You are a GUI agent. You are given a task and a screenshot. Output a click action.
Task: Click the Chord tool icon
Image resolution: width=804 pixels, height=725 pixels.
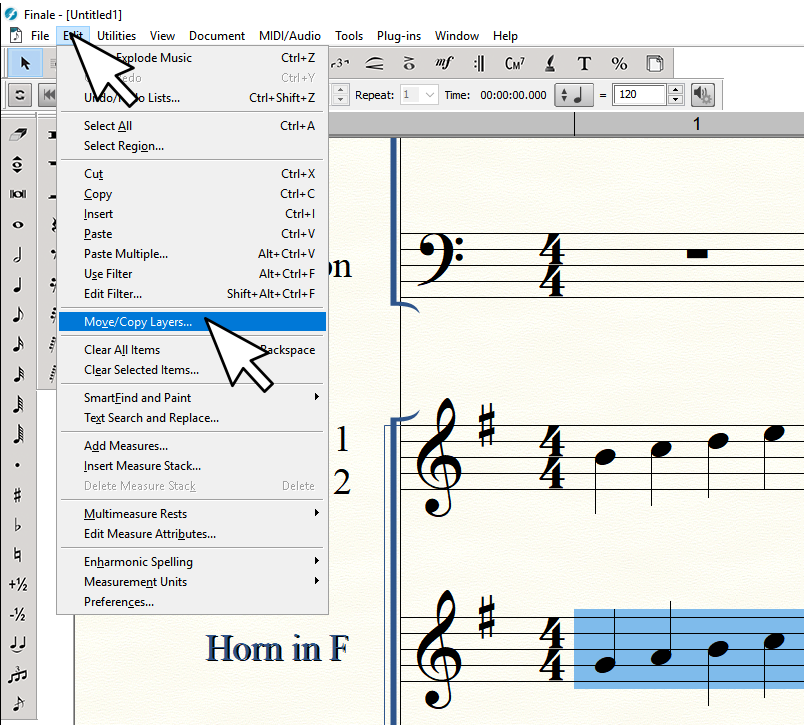515,63
